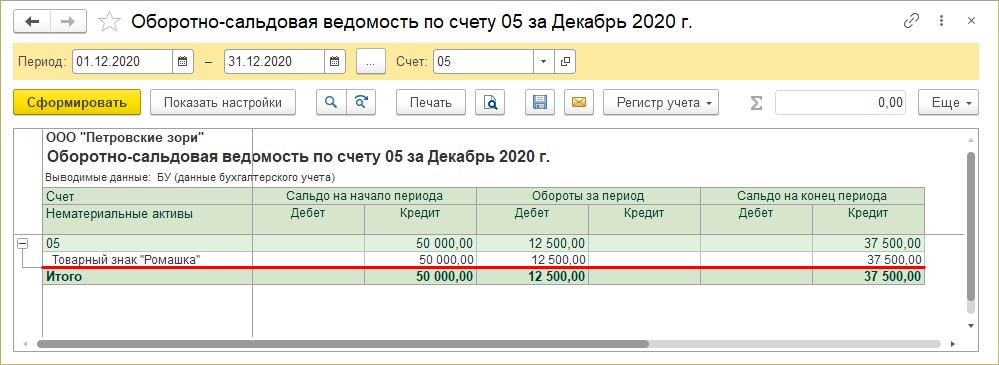Screen dimensions: 999x365
Task: Click Показать настройки button
Action: click(x=223, y=103)
